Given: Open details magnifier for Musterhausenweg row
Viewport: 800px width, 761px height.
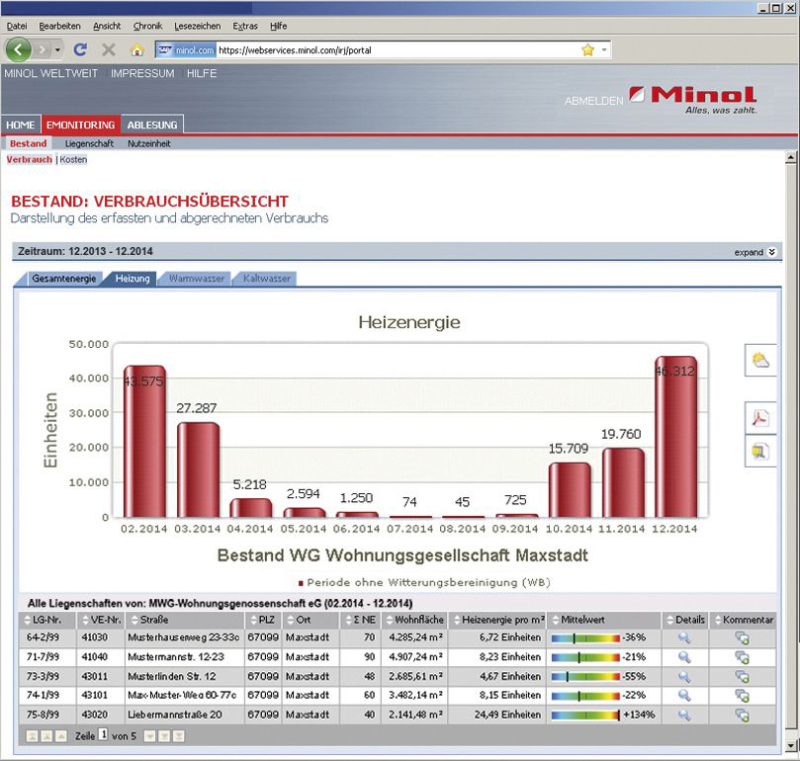Looking at the screenshot, I should coord(684,638).
